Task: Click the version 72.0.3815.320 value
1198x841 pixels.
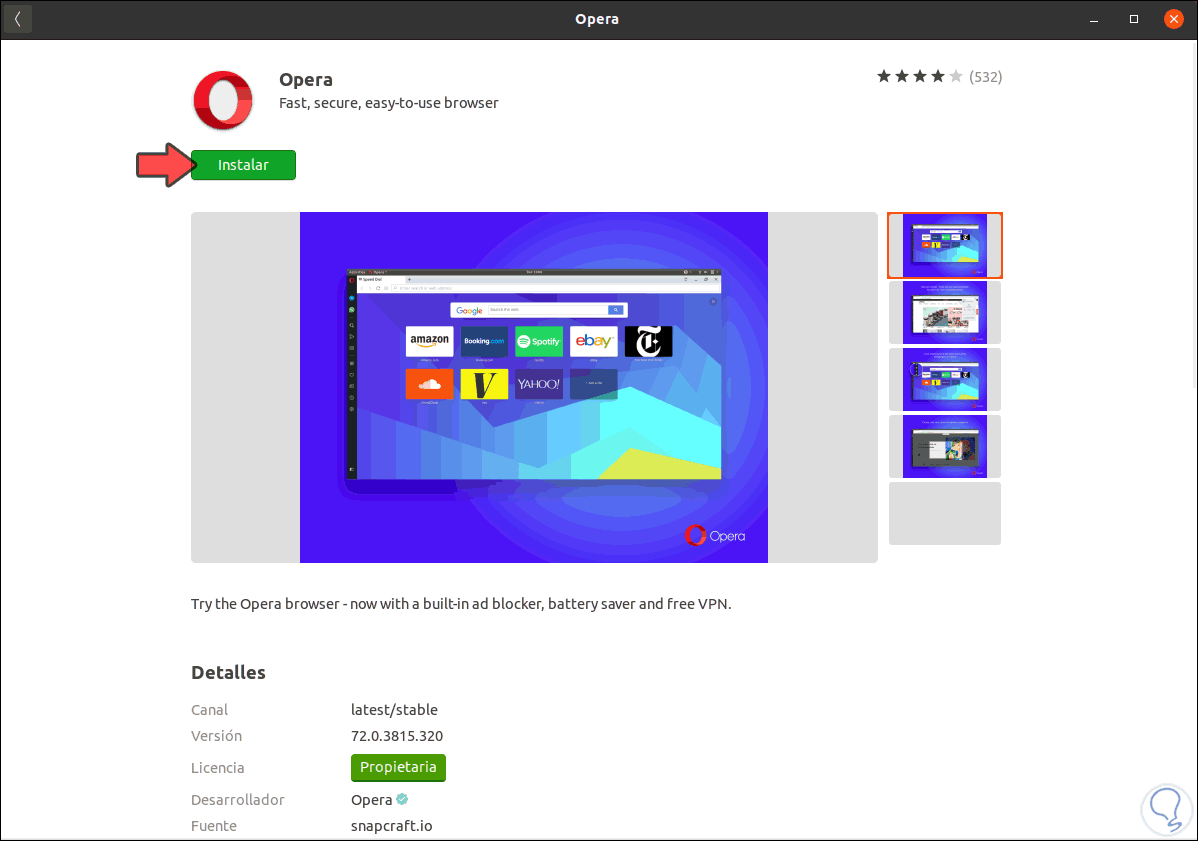Action: [397, 736]
